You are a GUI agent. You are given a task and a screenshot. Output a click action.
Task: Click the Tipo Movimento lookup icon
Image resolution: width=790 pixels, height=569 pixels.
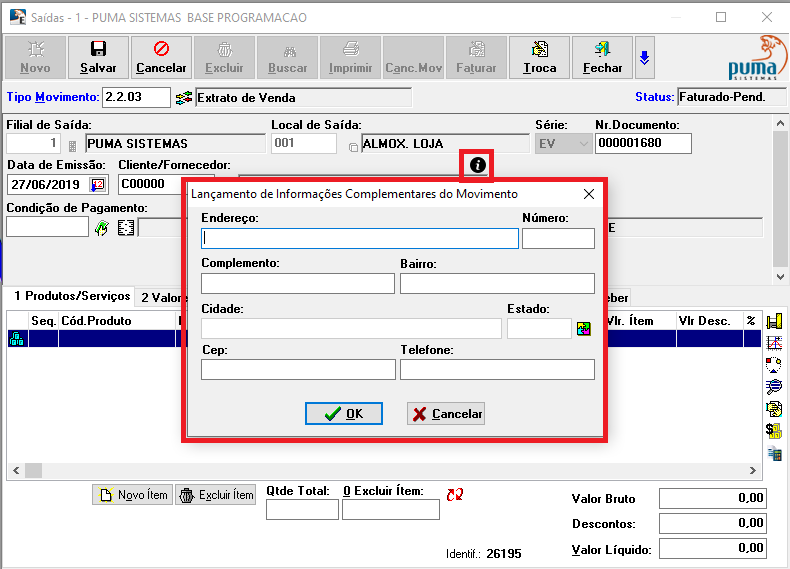click(x=183, y=98)
